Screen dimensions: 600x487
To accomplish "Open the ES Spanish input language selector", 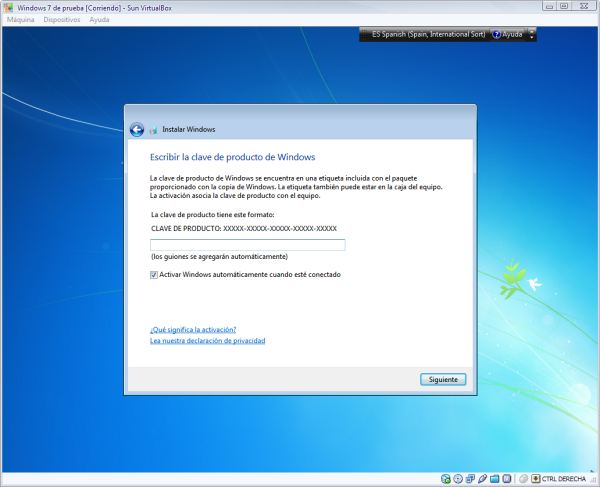I will 427,34.
